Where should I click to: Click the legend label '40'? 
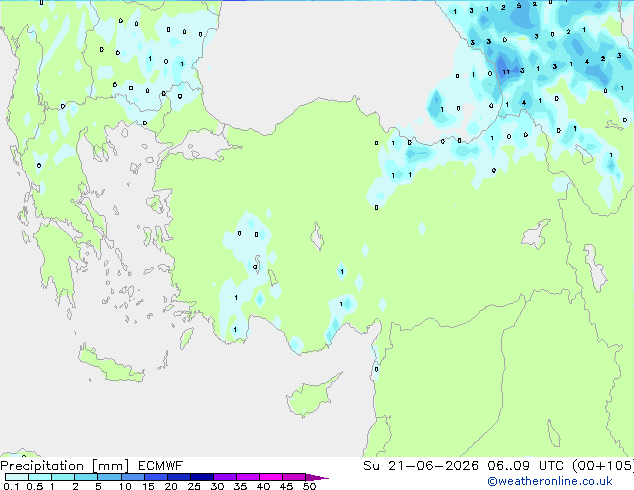[263, 486]
